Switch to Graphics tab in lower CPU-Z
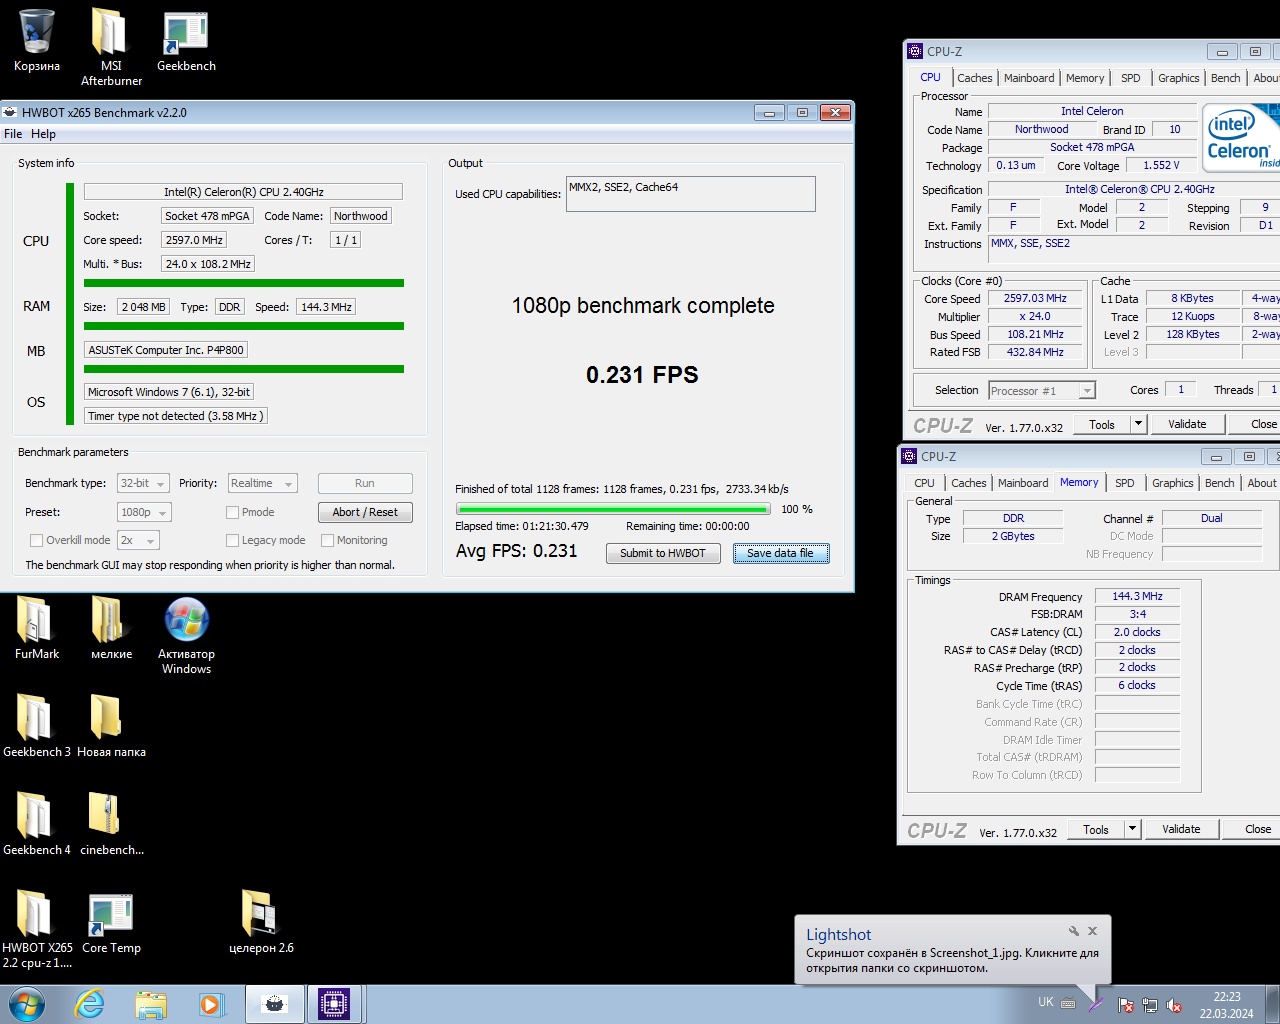This screenshot has height=1024, width=1280. coord(1172,483)
